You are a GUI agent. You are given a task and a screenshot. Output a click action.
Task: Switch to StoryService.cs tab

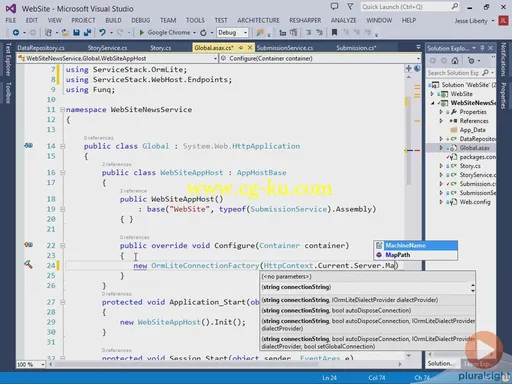point(107,48)
